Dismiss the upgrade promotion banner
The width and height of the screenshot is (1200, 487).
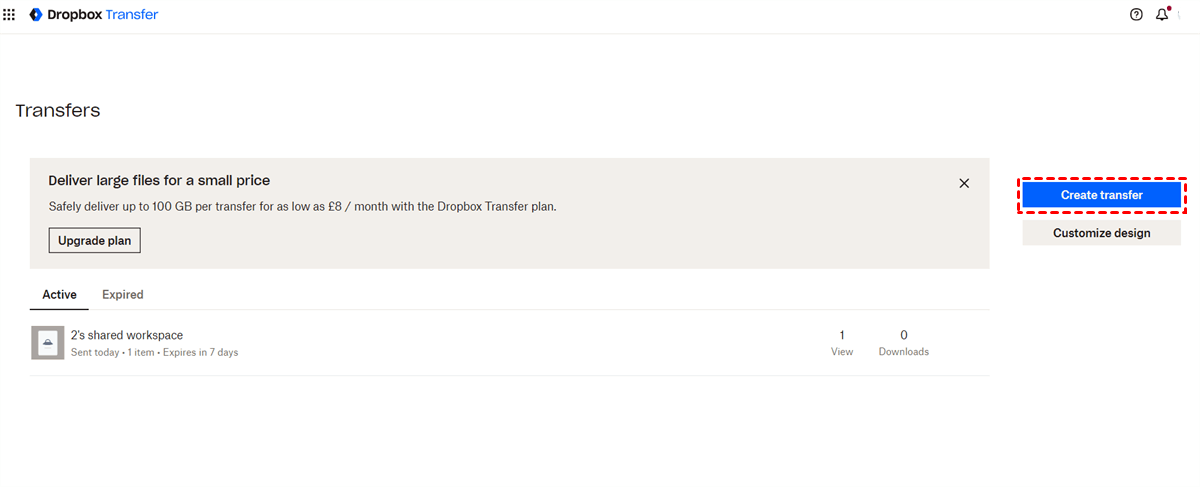[x=964, y=183]
